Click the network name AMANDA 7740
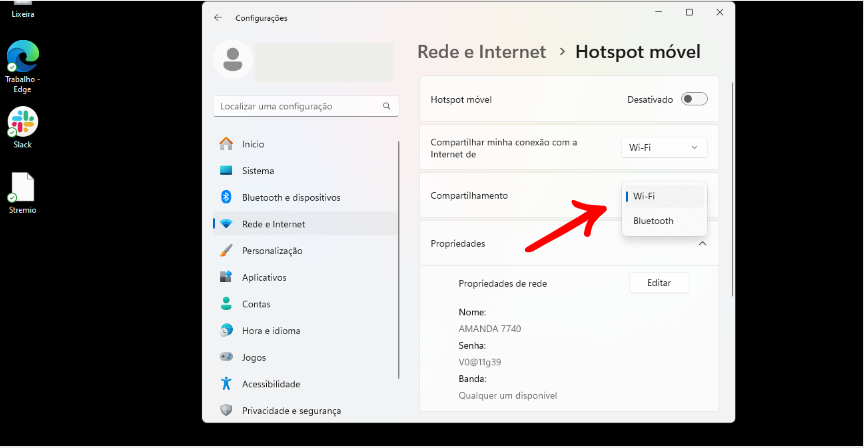The width and height of the screenshot is (864, 448). (489, 328)
